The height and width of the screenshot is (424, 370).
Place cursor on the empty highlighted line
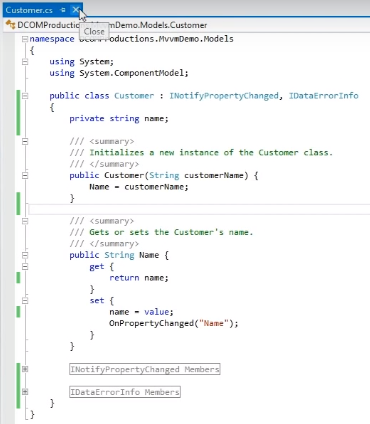[199, 210]
